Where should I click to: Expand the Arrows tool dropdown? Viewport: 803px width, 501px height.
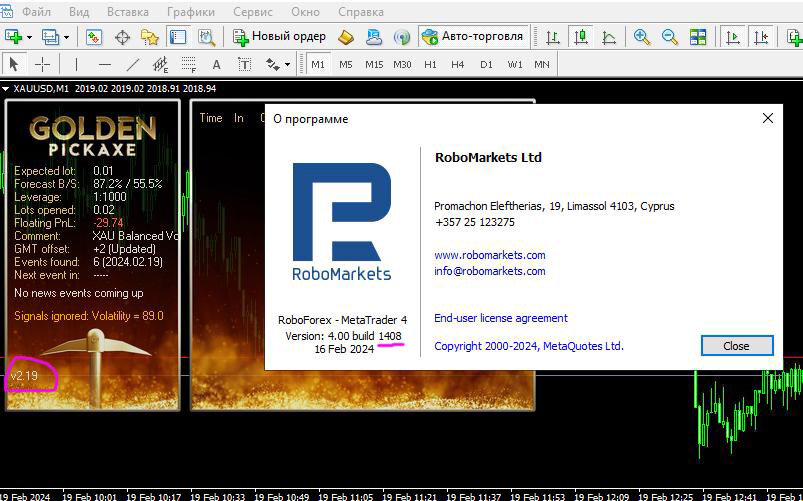point(287,65)
